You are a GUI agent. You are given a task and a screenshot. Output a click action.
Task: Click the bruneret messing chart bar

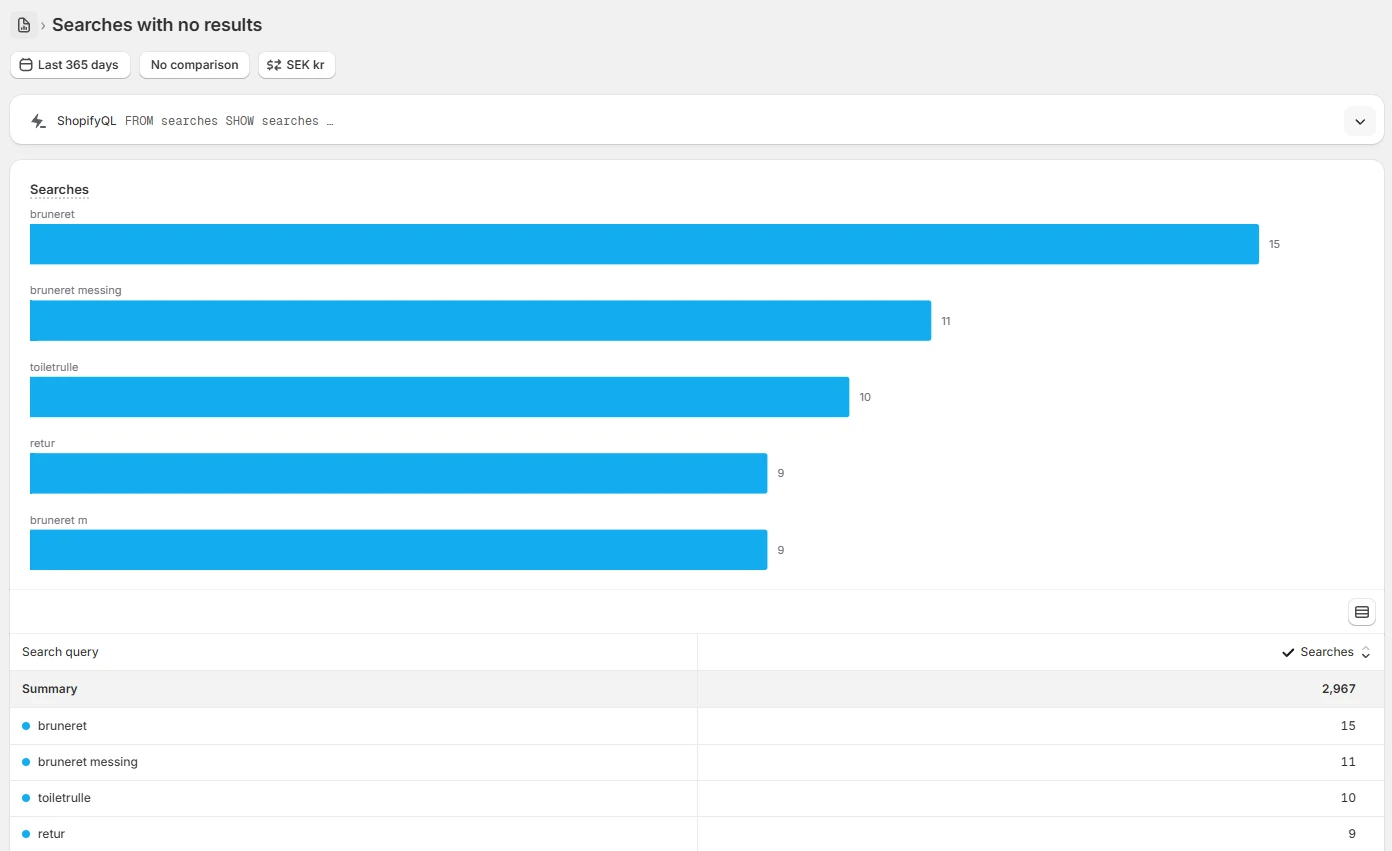pyautogui.click(x=480, y=321)
